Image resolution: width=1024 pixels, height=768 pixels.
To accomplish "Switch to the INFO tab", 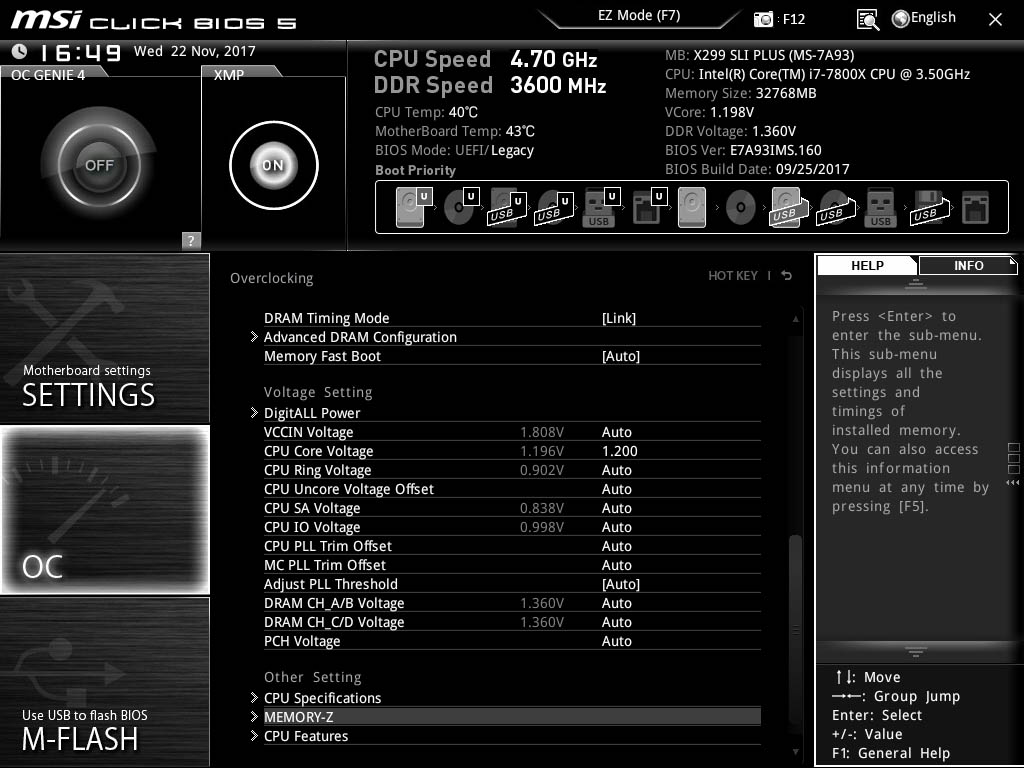I will (x=968, y=266).
